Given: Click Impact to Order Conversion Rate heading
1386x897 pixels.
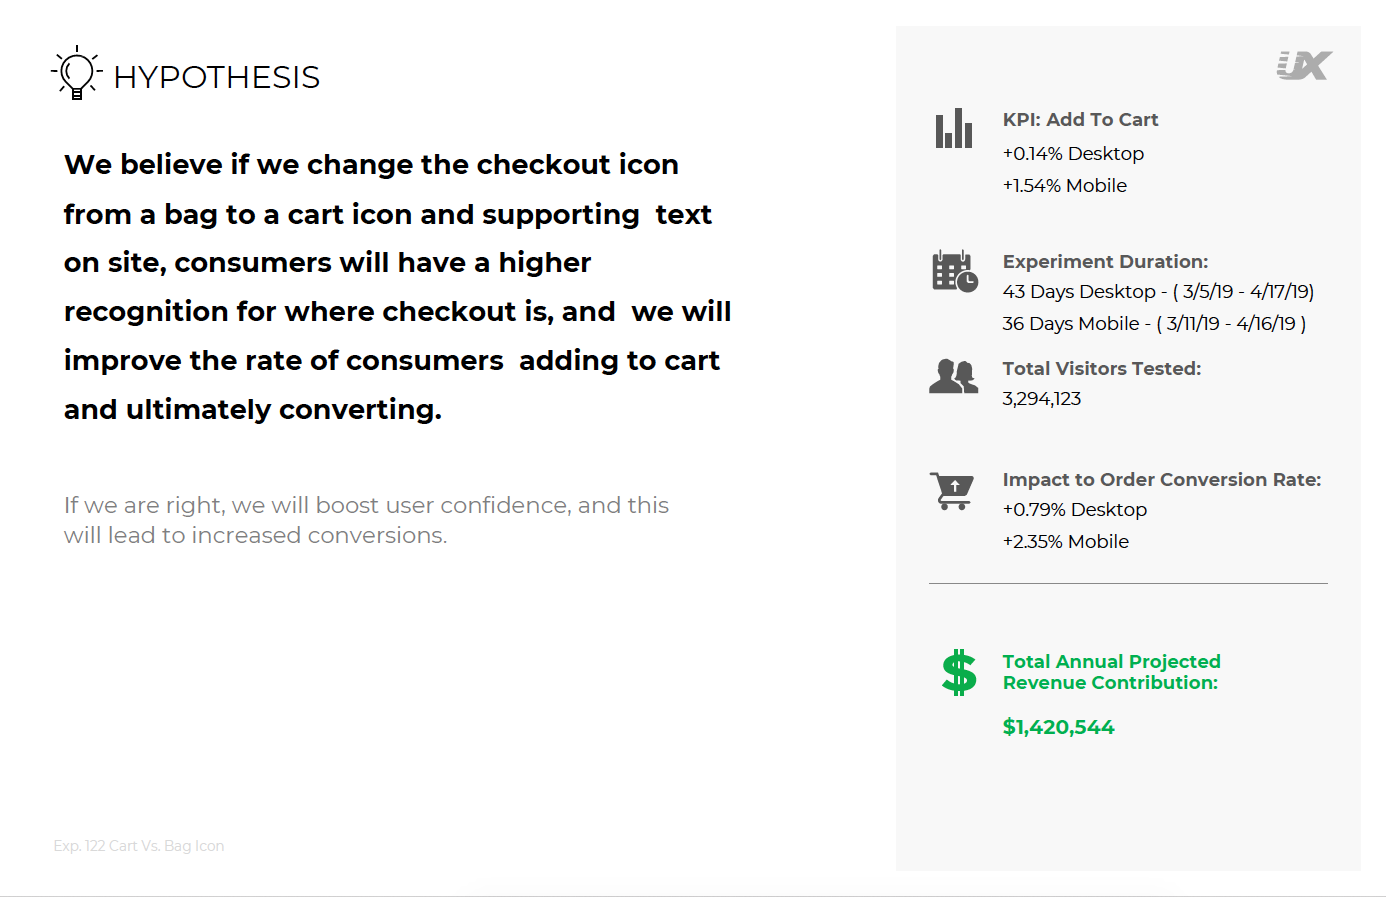Looking at the screenshot, I should click(1162, 479).
